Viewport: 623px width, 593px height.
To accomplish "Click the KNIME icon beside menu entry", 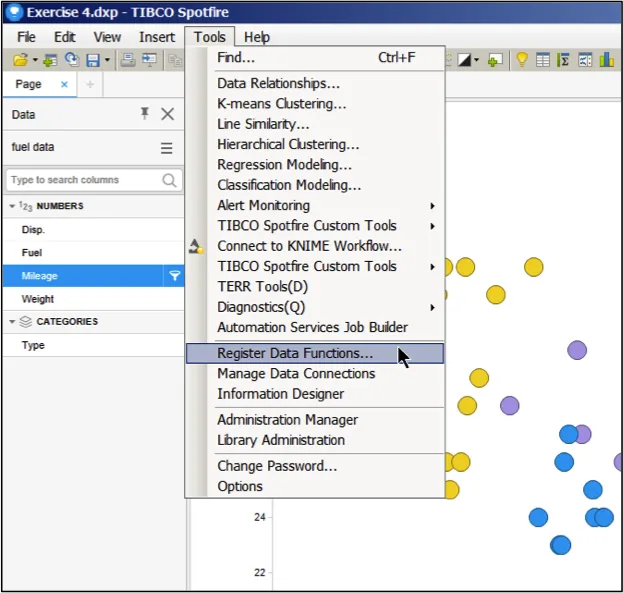I will point(195,246).
